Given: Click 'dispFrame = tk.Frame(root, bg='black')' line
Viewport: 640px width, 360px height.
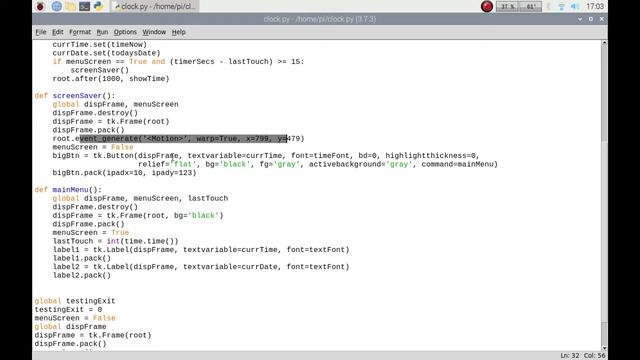Looking at the screenshot, I should tap(138, 215).
